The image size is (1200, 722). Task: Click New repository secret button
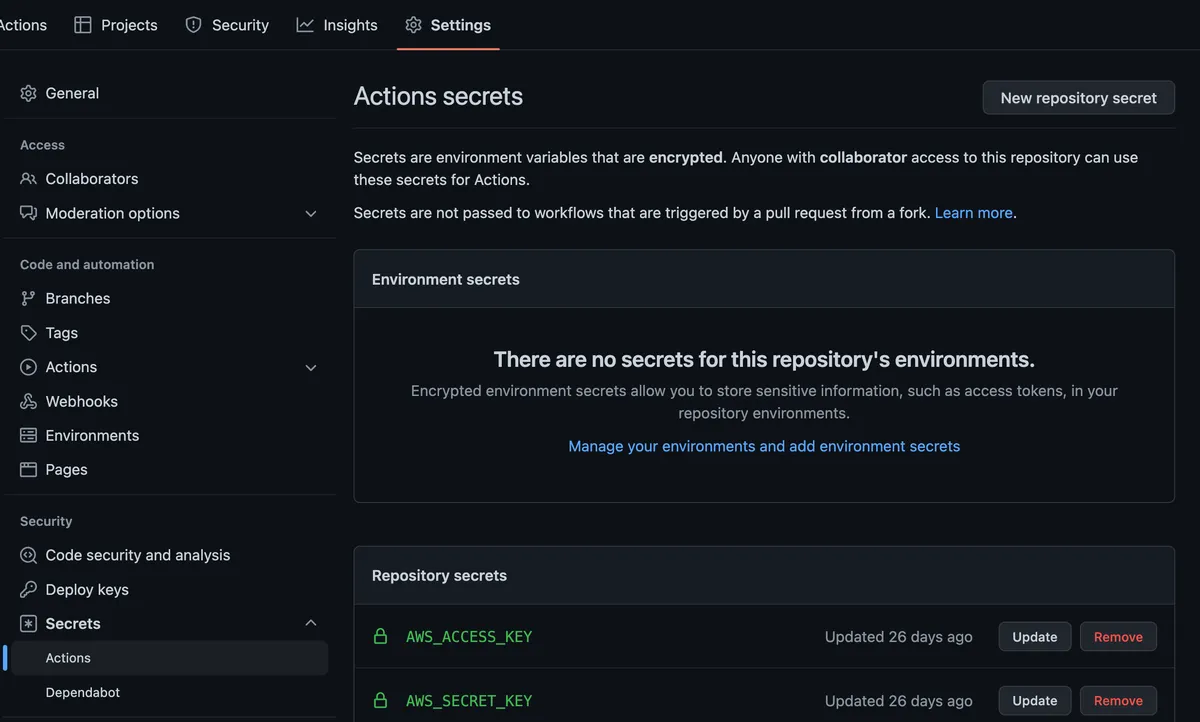(x=1078, y=98)
